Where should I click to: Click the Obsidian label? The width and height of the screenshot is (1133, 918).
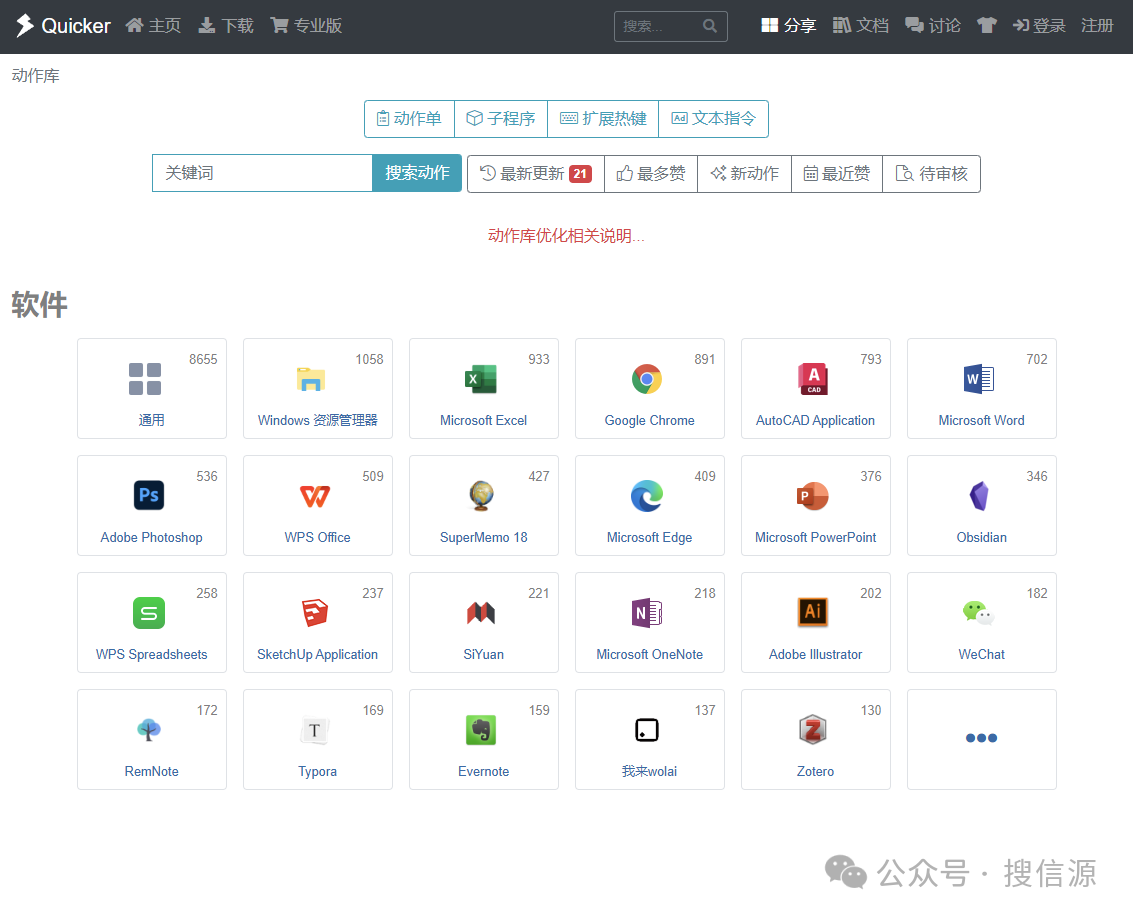tap(981, 538)
